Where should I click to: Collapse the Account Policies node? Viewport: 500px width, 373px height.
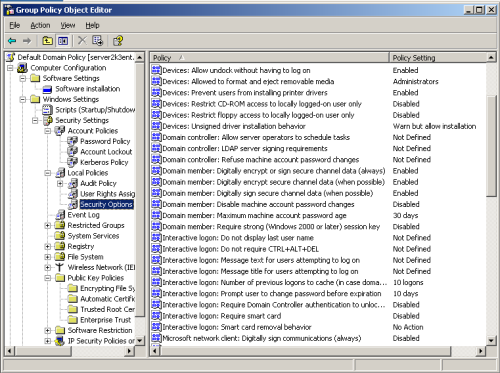pyautogui.click(x=48, y=131)
